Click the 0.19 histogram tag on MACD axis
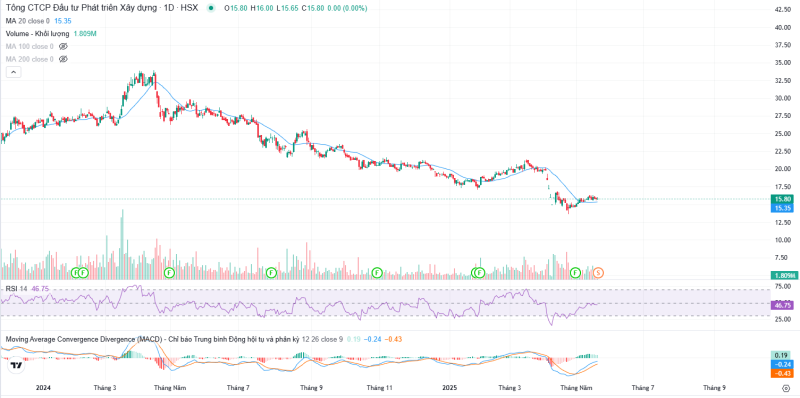Image resolution: width=800 pixels, height=398 pixels. point(782,356)
